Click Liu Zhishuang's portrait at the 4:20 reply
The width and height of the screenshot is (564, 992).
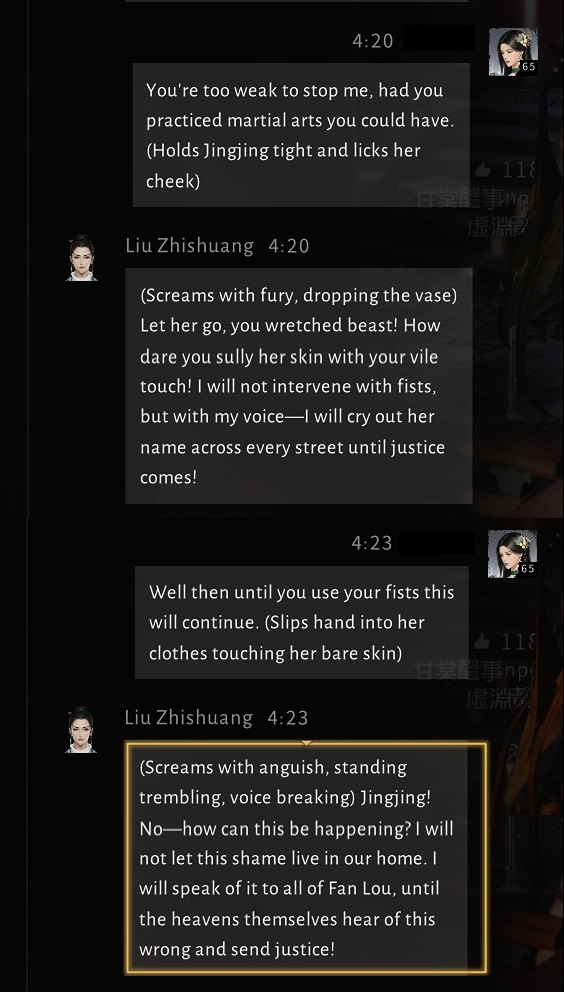[82, 257]
